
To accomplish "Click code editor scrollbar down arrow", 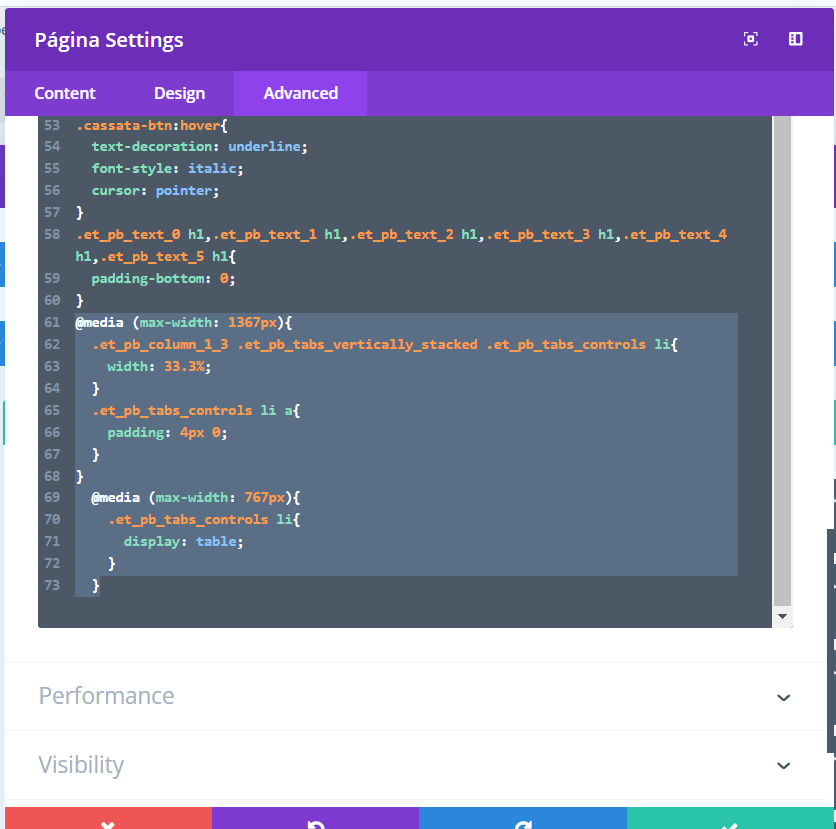I will (x=782, y=616).
